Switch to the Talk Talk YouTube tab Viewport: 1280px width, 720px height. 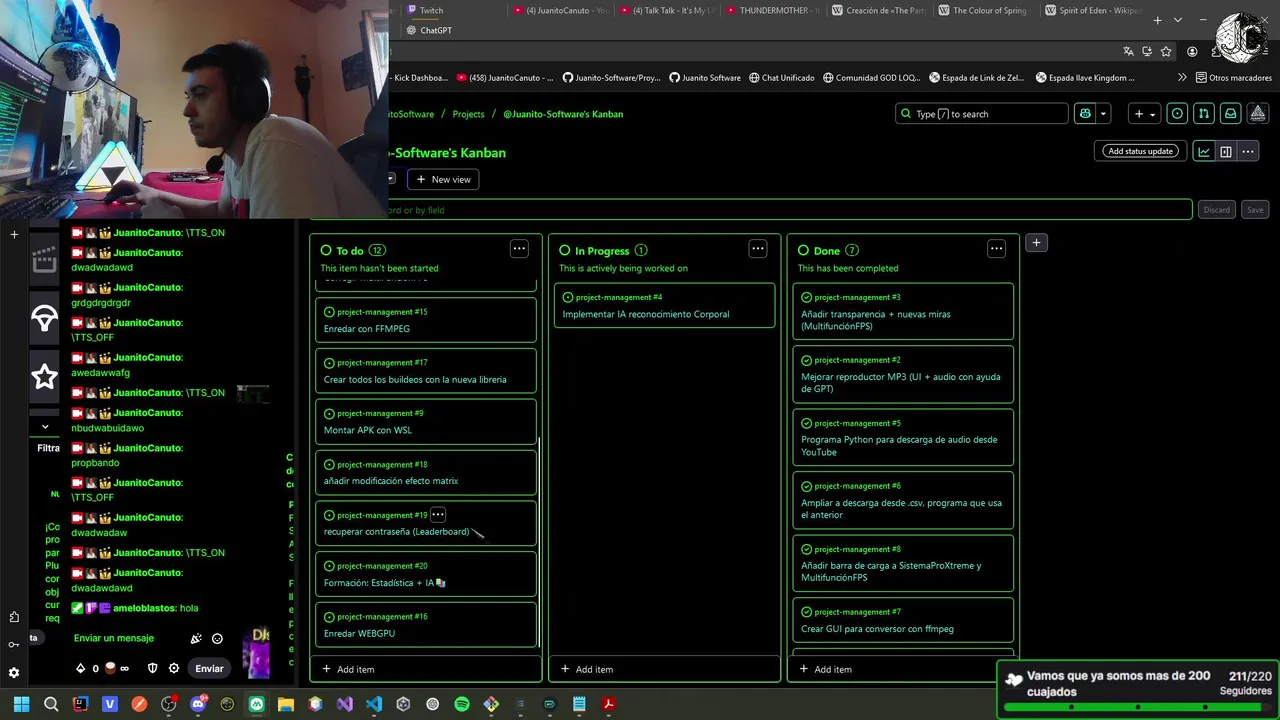(x=665, y=10)
